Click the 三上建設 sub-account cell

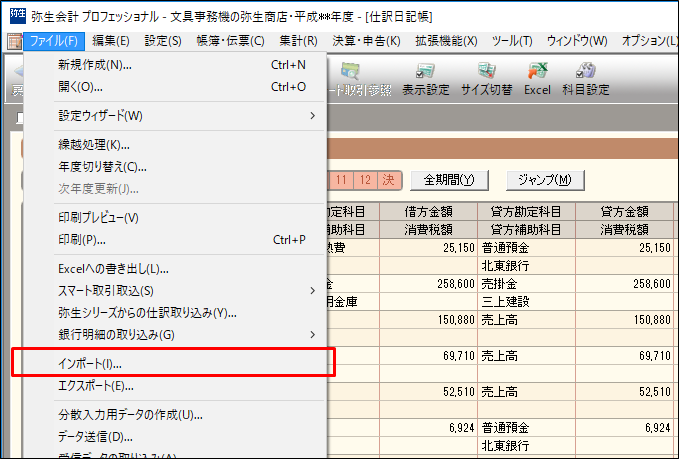526,301
